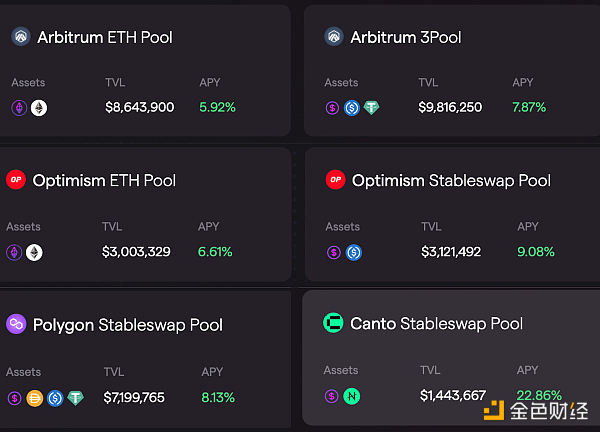
Task: Click the yellow DAI icon in Polygon pool
Action: tap(35, 398)
